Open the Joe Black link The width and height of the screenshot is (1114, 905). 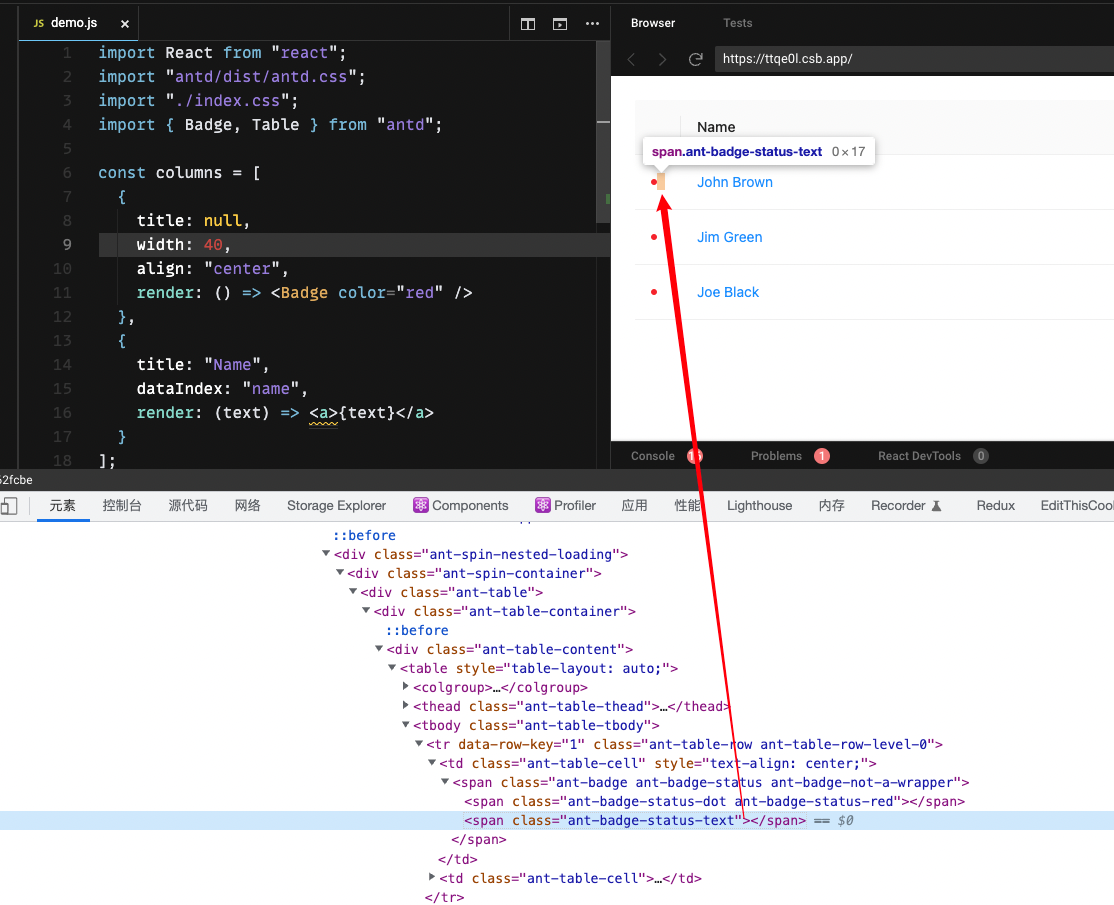(x=728, y=292)
